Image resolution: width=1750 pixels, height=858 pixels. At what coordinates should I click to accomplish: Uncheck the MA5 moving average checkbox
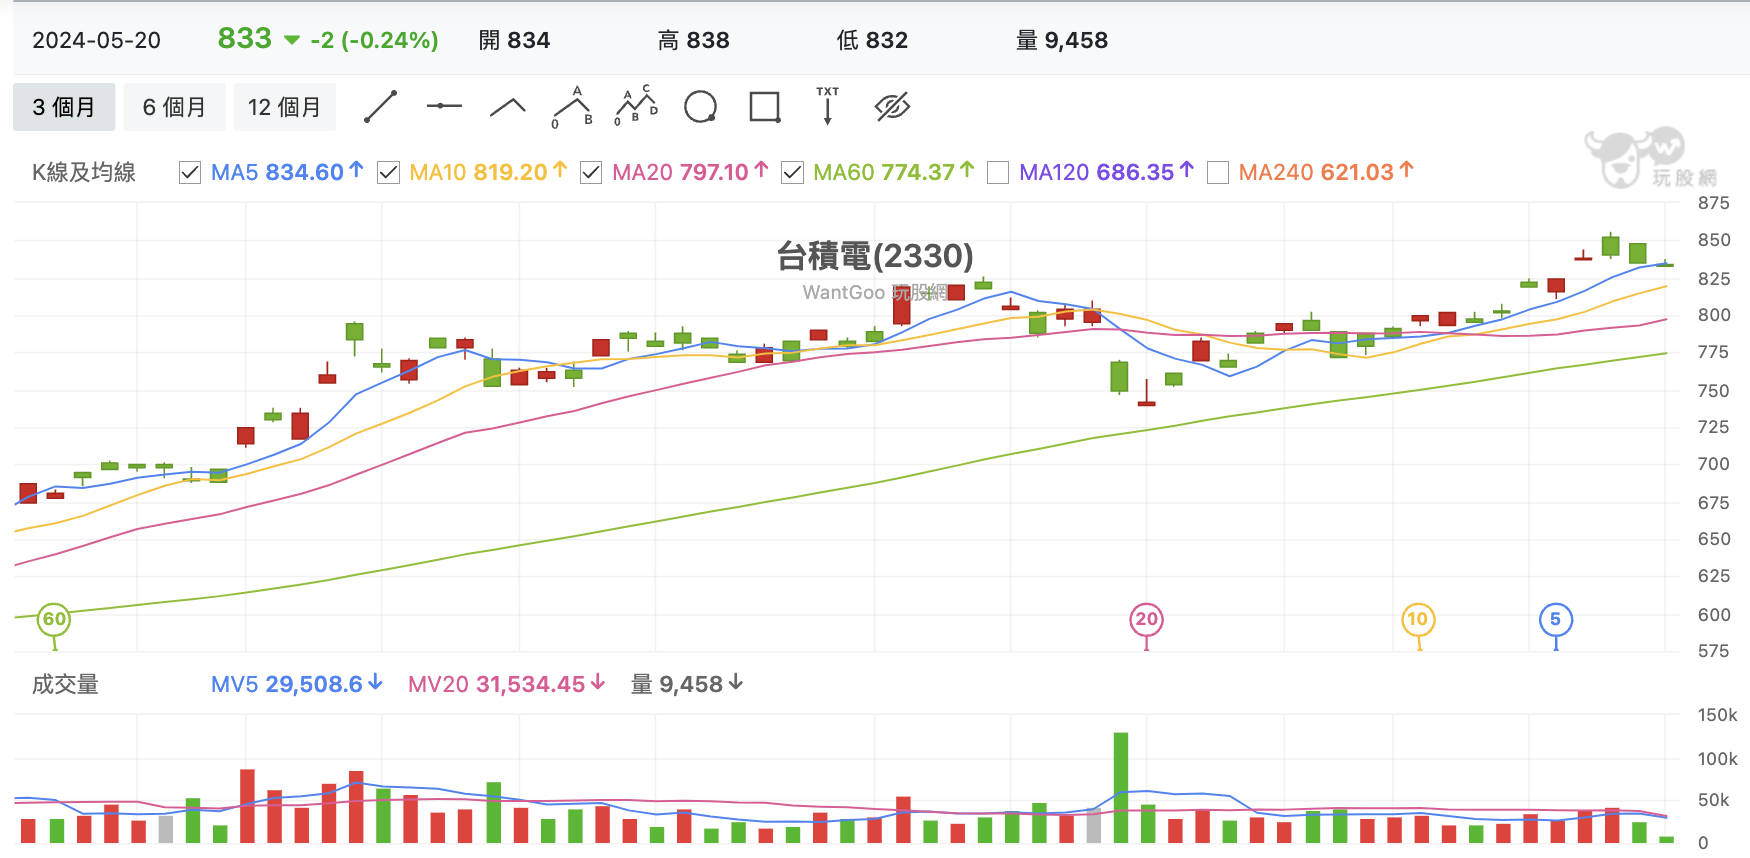(x=190, y=173)
